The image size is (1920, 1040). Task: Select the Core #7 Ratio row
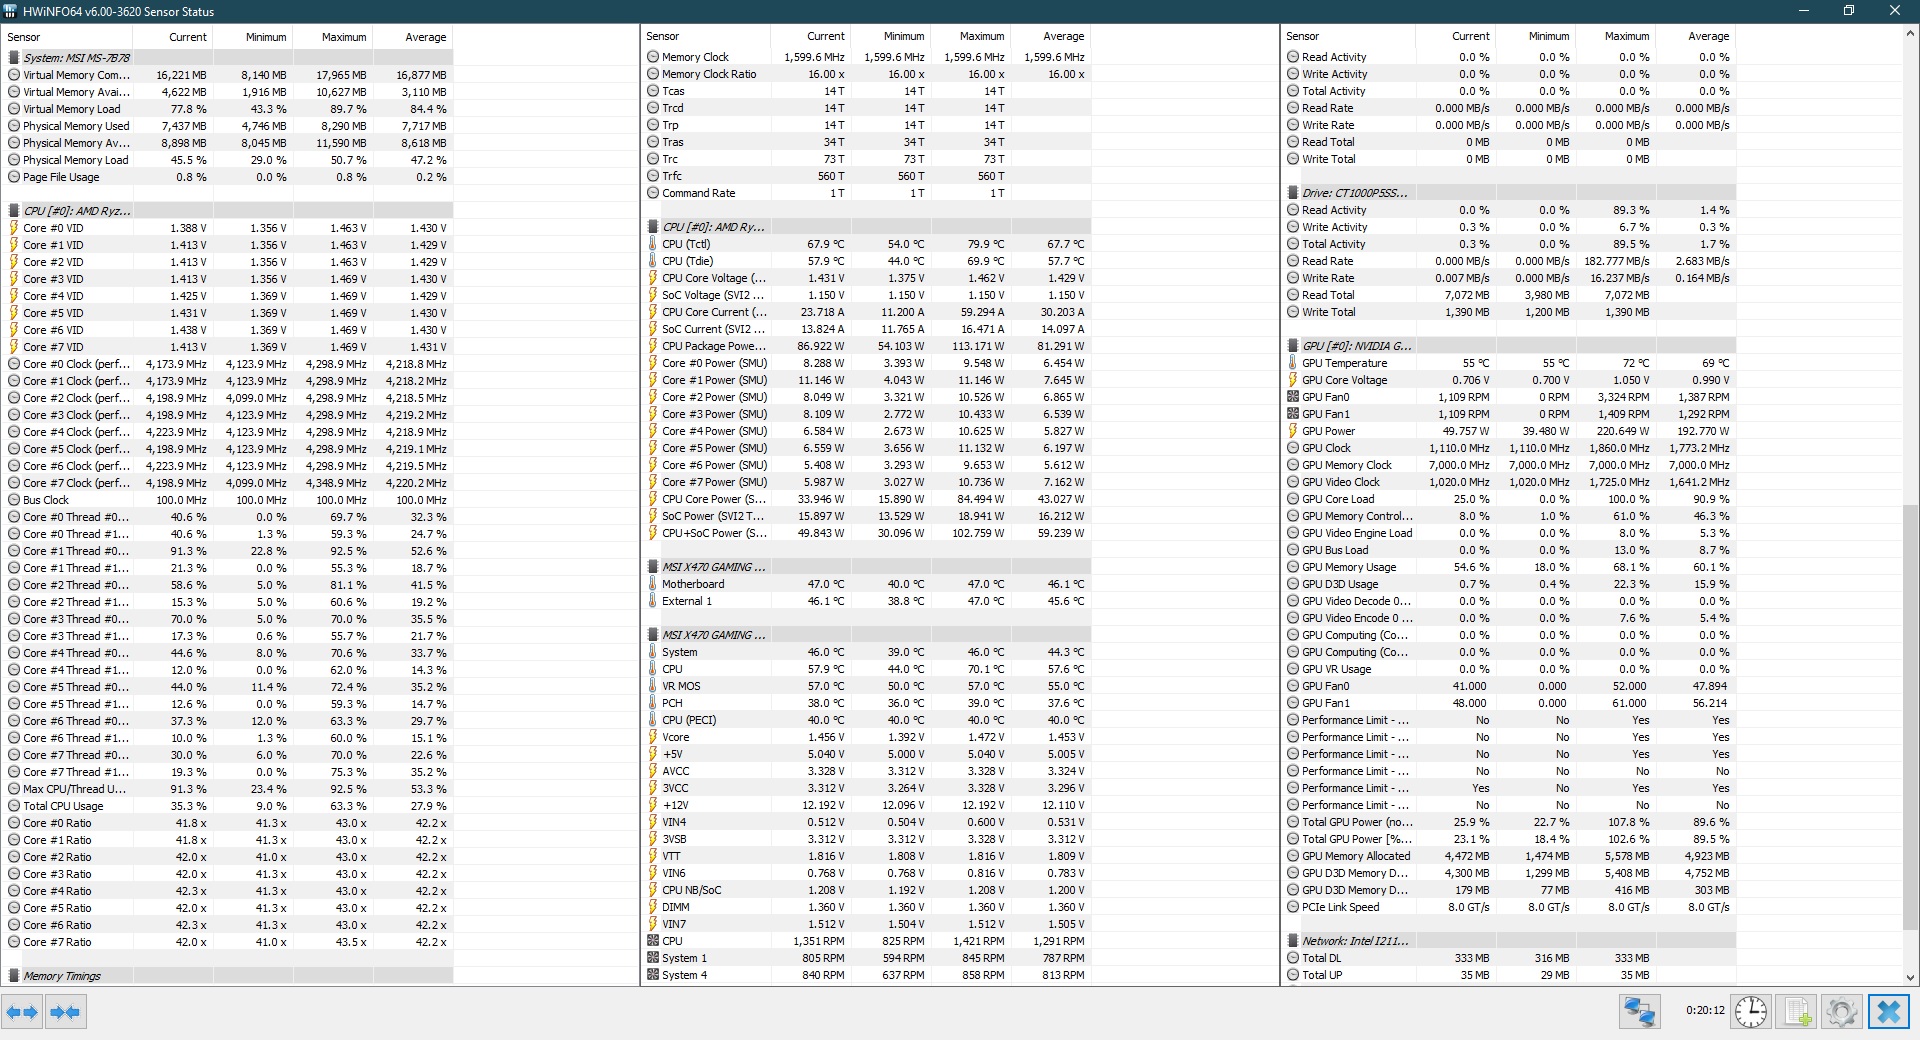(x=228, y=942)
